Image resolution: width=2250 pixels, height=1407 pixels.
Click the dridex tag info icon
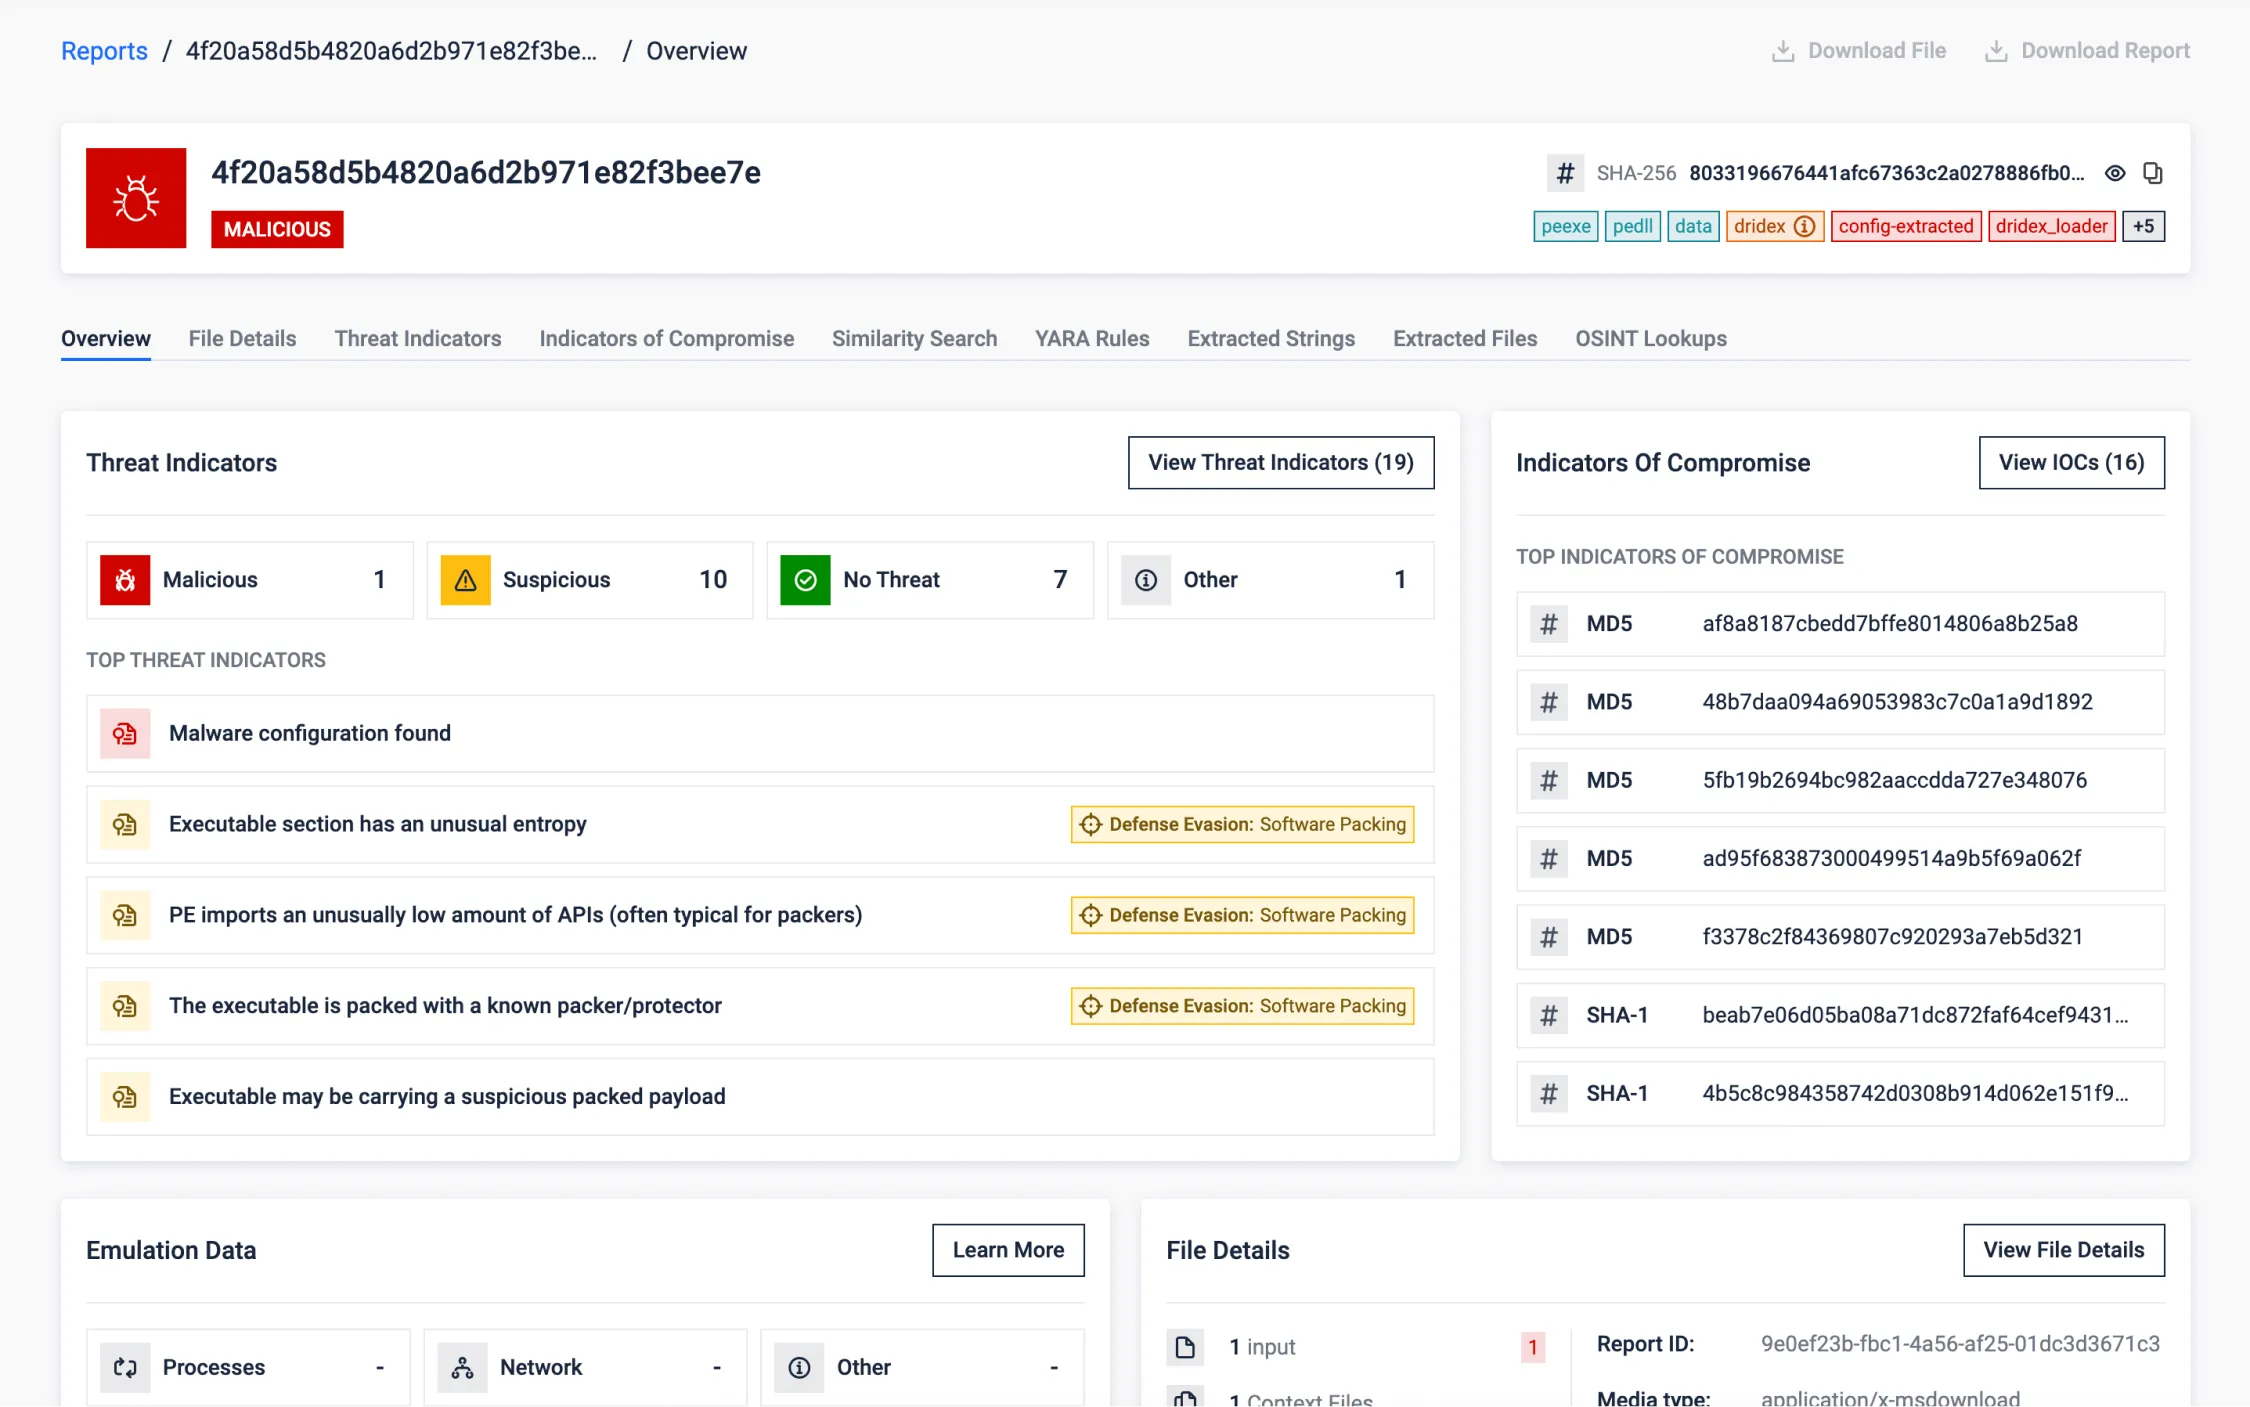[x=1804, y=226]
